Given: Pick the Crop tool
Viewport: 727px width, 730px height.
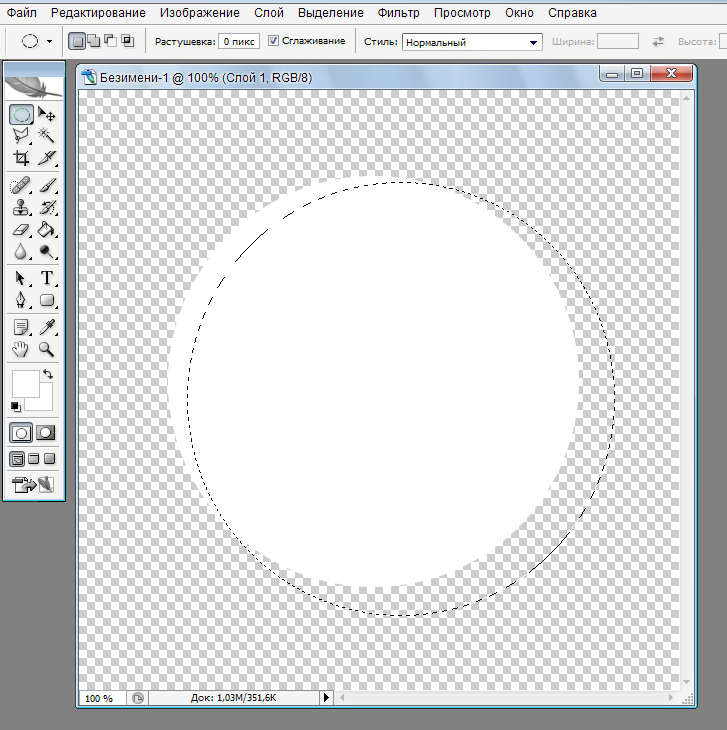Looking at the screenshot, I should (21, 158).
